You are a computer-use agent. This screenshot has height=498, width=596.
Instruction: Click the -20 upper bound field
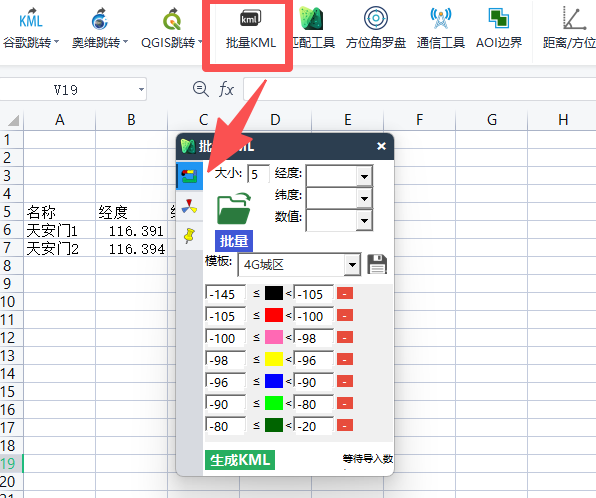[x=314, y=426]
